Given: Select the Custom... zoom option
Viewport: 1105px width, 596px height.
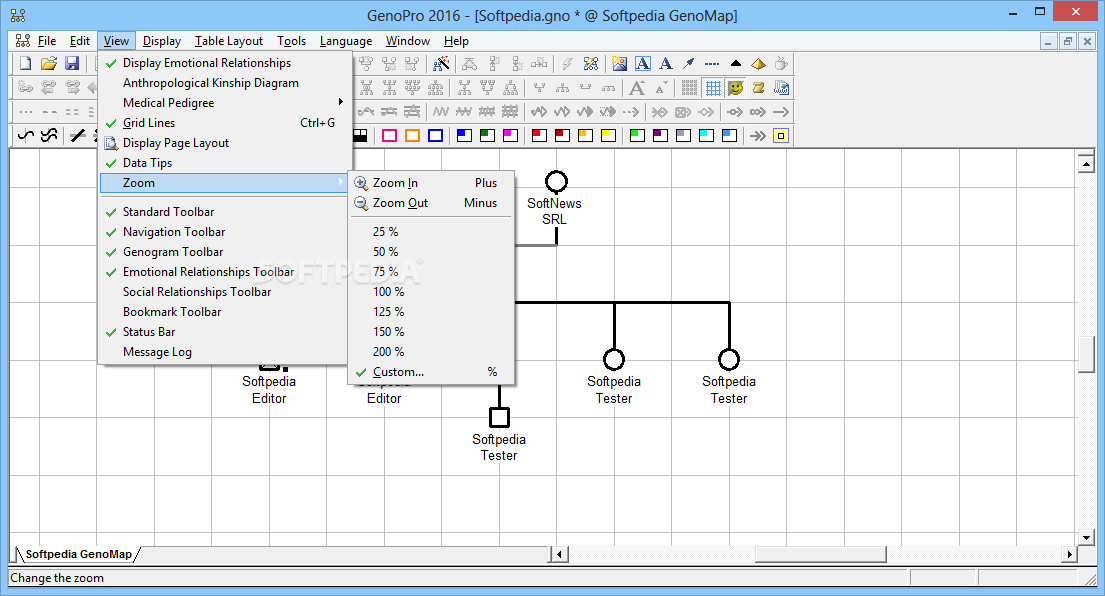Looking at the screenshot, I should pos(431,372).
